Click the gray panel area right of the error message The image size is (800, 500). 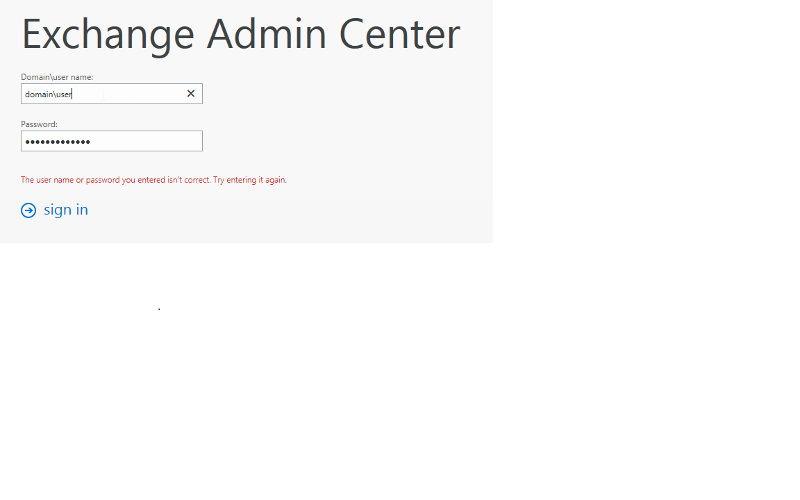[x=388, y=180]
